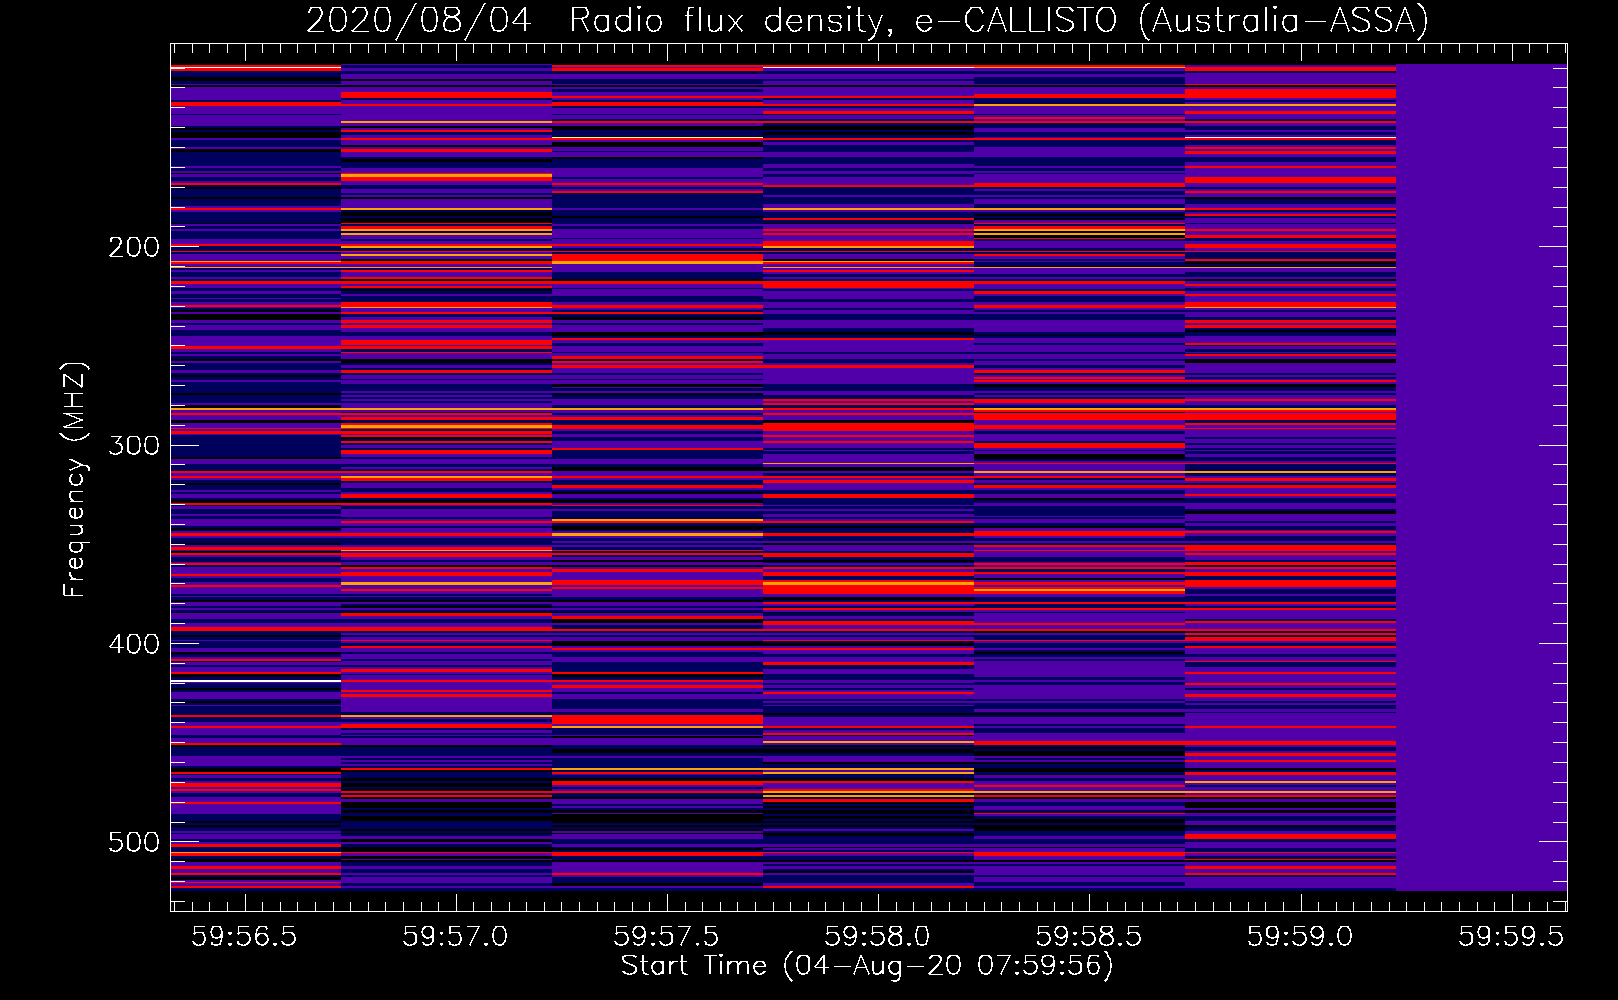The height and width of the screenshot is (1000, 1618).
Task: Click the 59:57.0 time tick label
Action: click(x=455, y=936)
